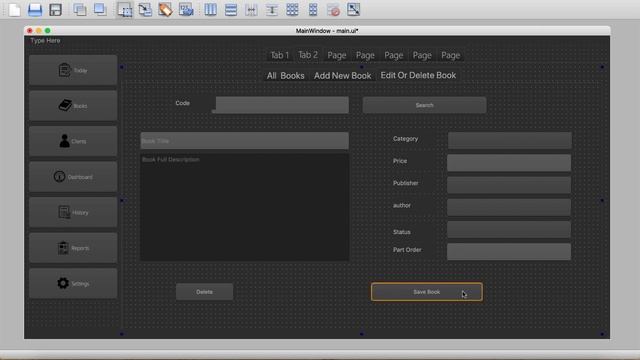Screen dimensions: 640x360
Task: Click the Part Order field
Action: tap(509, 251)
